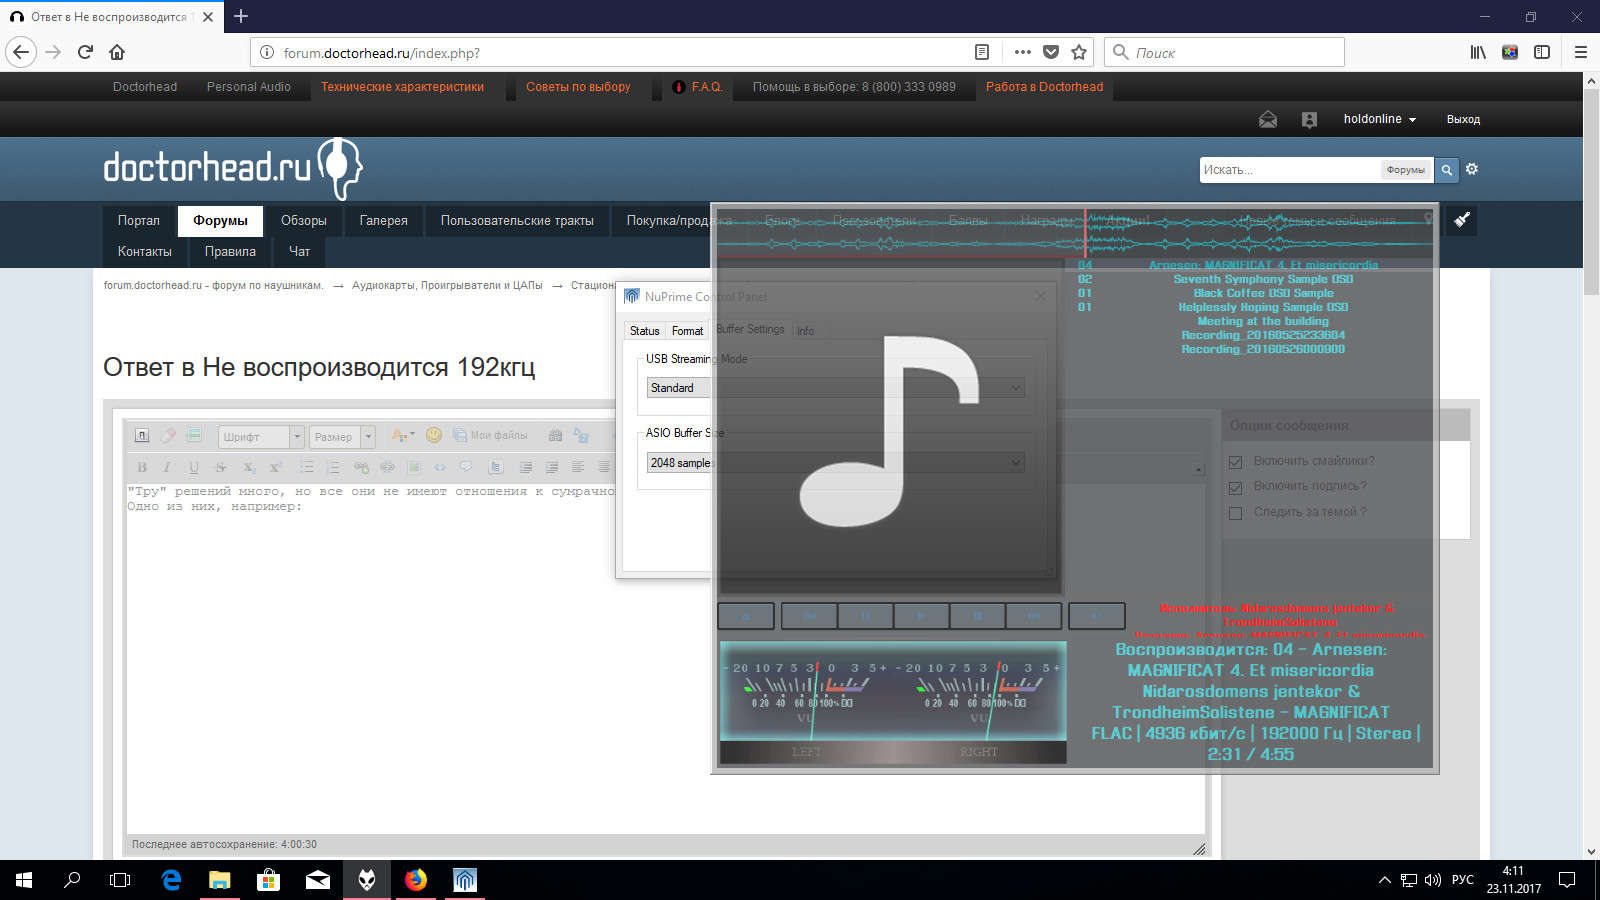1600x900 pixels.
Task: Toggle the 'Включить смайлики?' checkbox
Action: coord(1235,462)
